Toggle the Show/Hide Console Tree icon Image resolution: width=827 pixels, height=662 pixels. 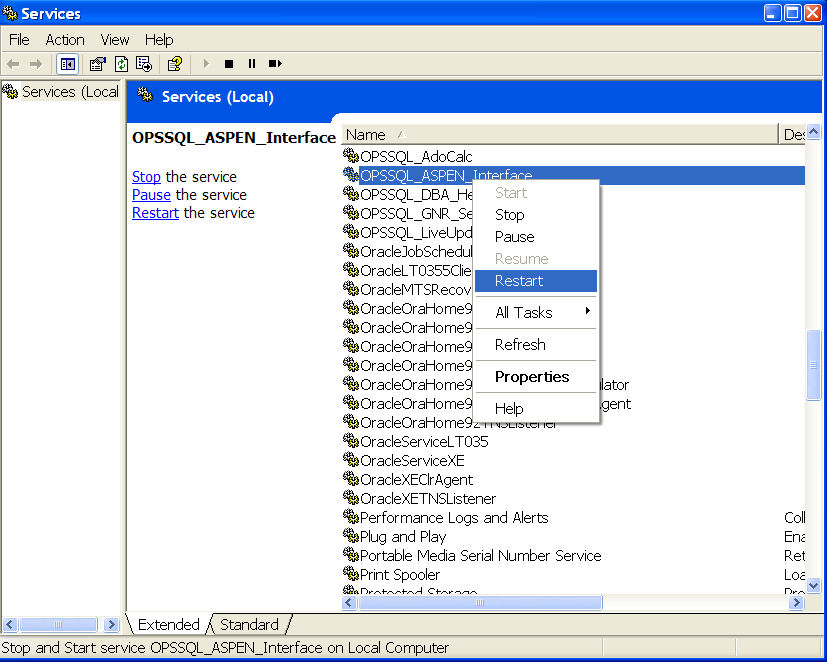pyautogui.click(x=68, y=64)
